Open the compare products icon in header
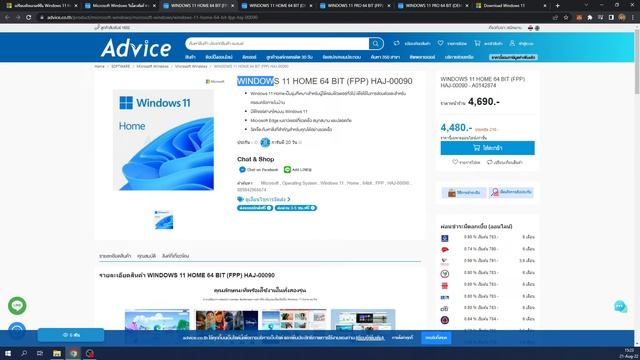 pyautogui.click(x=396, y=43)
